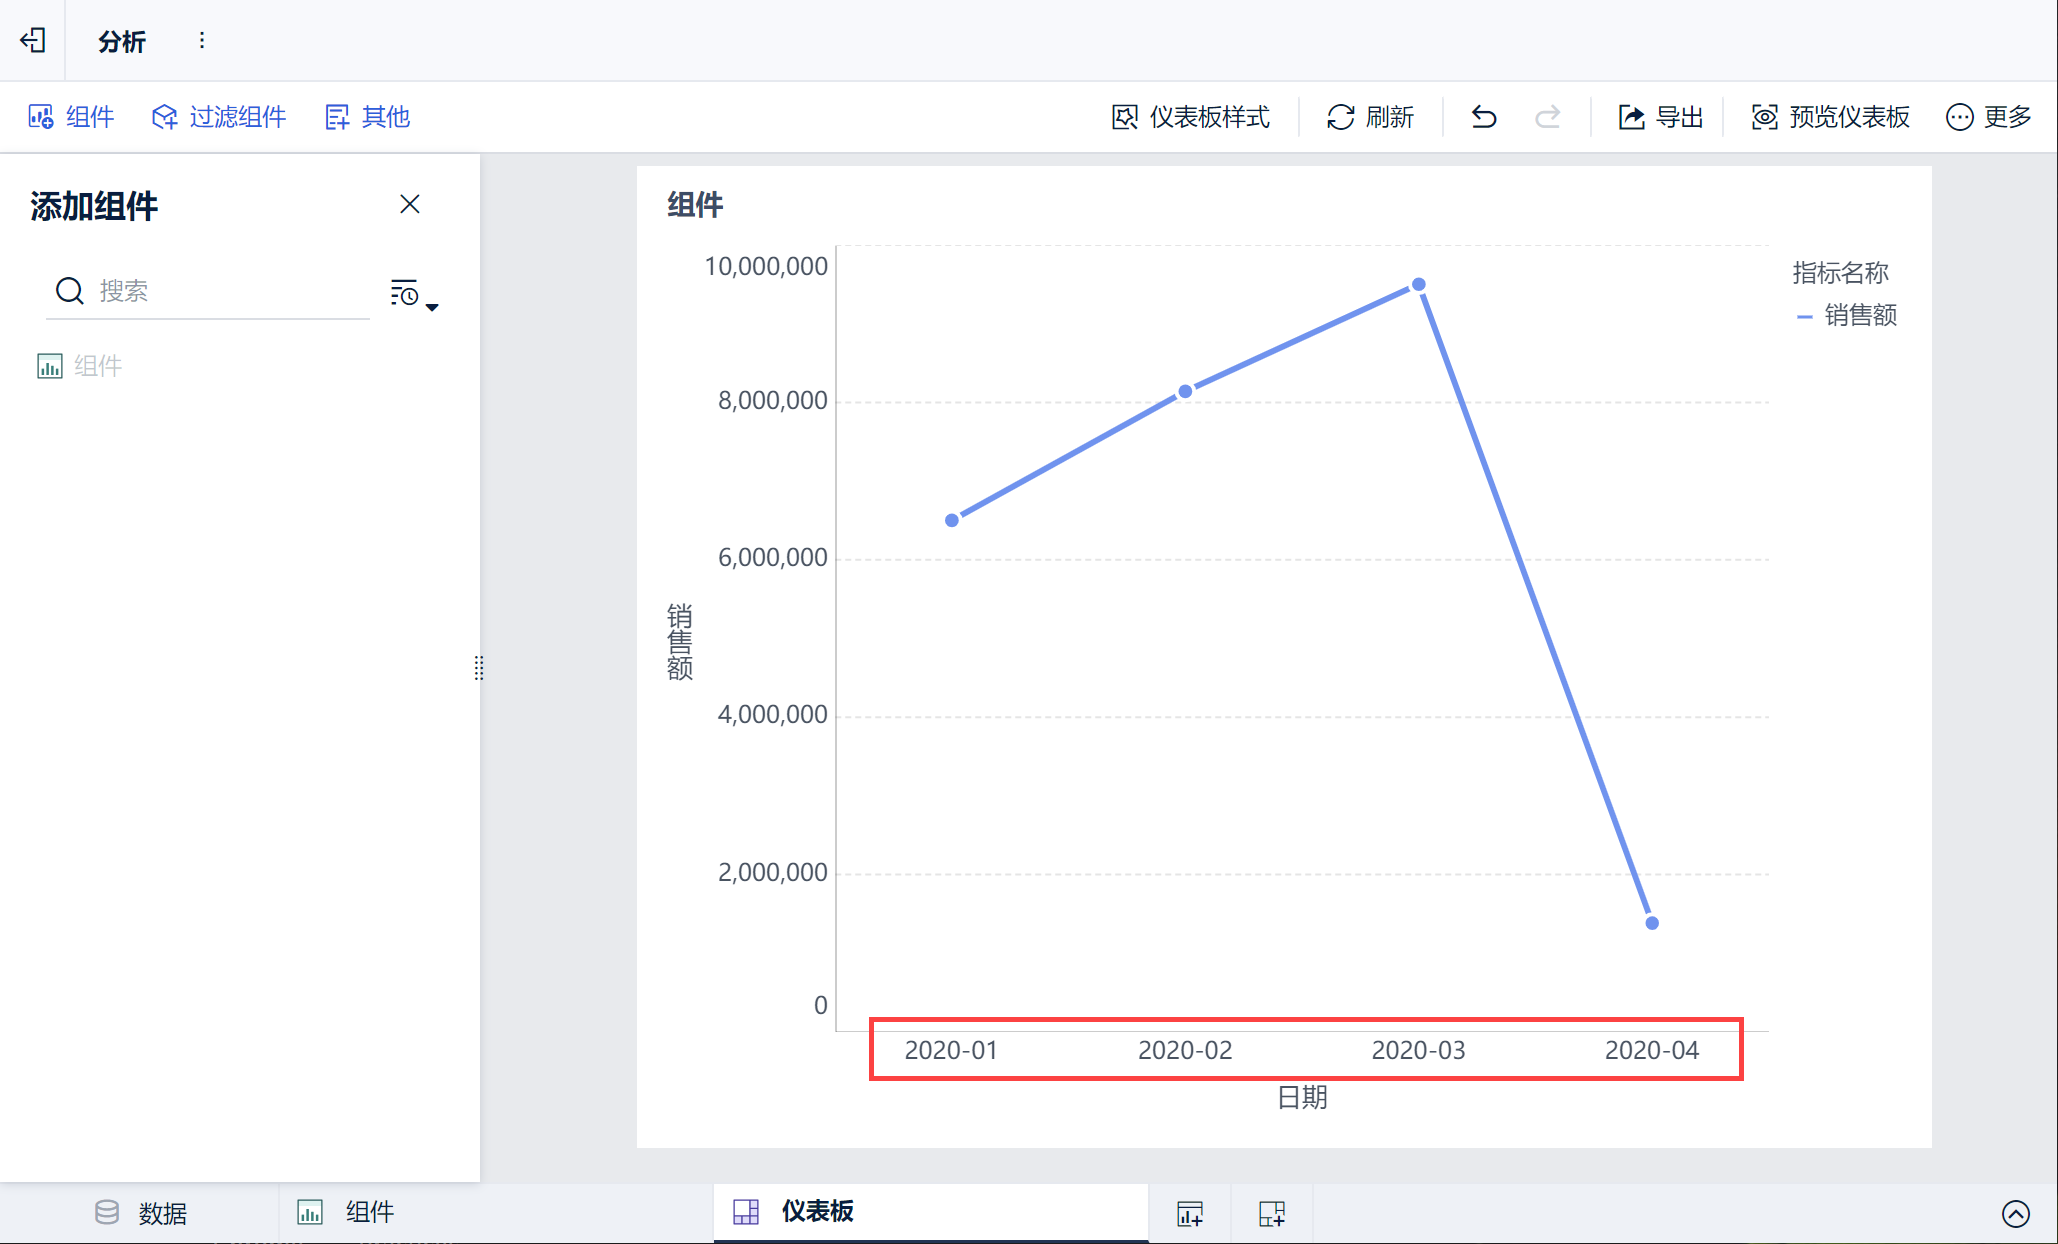Open 仪表板样式 dashboard style settings
The width and height of the screenshot is (2058, 1244).
click(1190, 117)
